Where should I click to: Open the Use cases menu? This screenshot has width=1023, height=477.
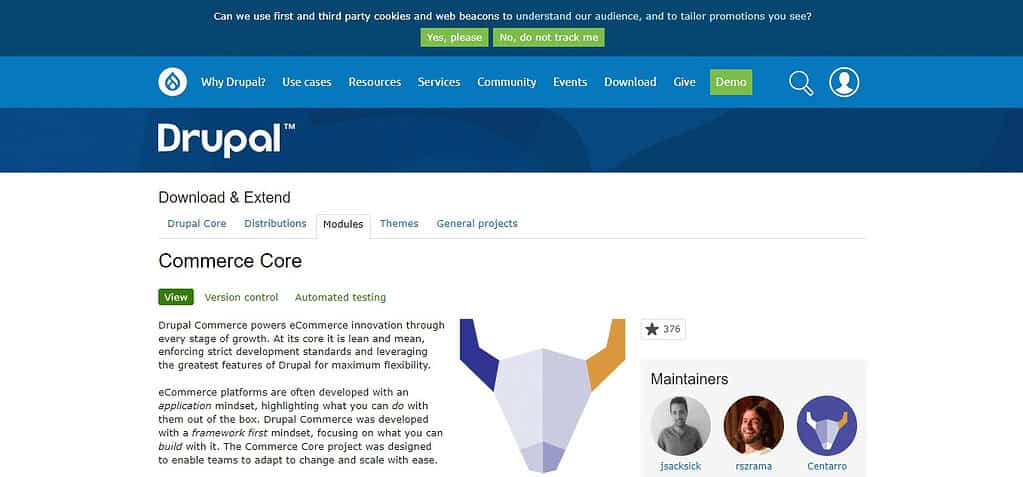point(307,82)
